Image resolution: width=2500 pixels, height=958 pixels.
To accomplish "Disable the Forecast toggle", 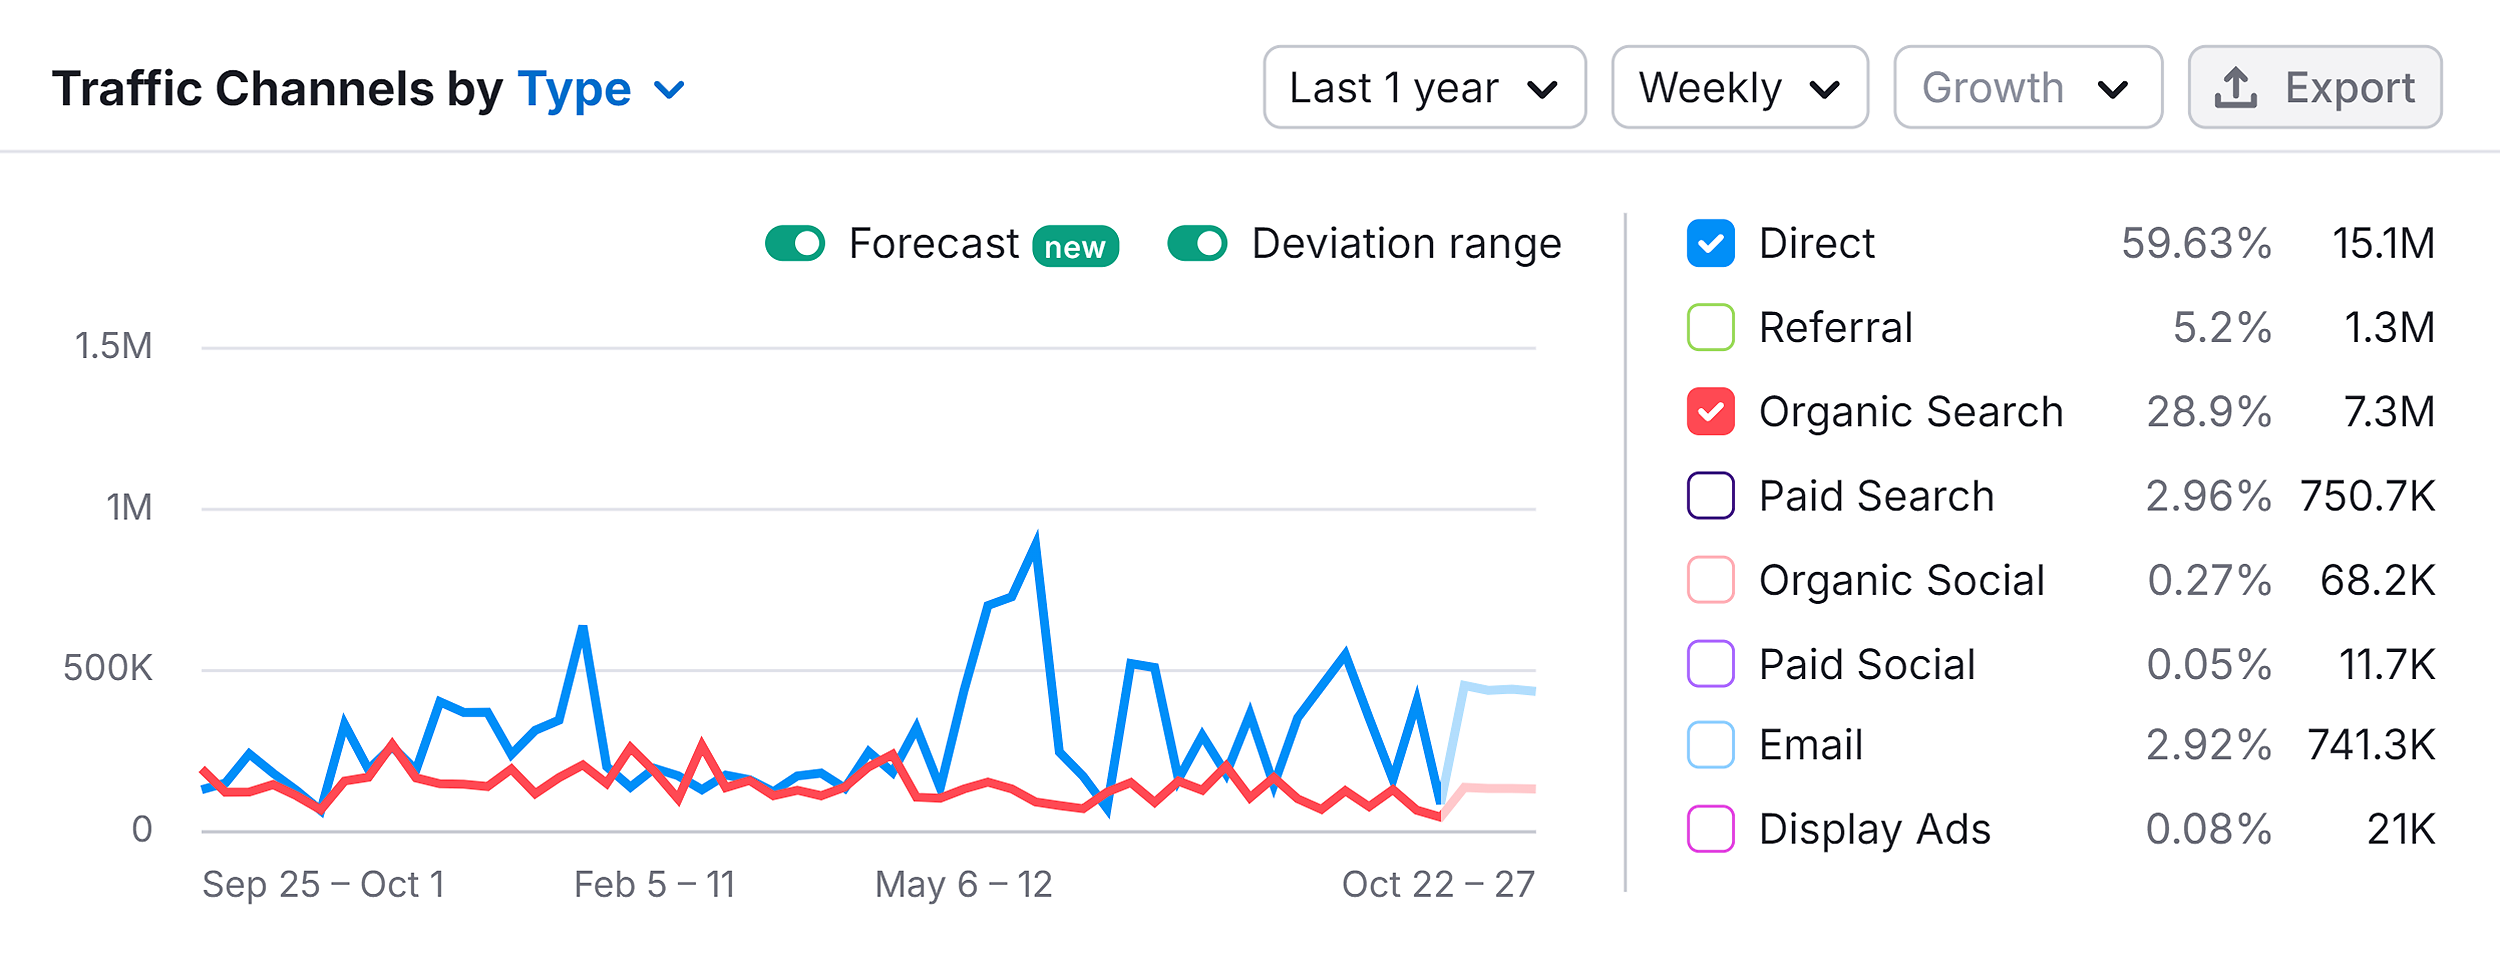I will 793,242.
